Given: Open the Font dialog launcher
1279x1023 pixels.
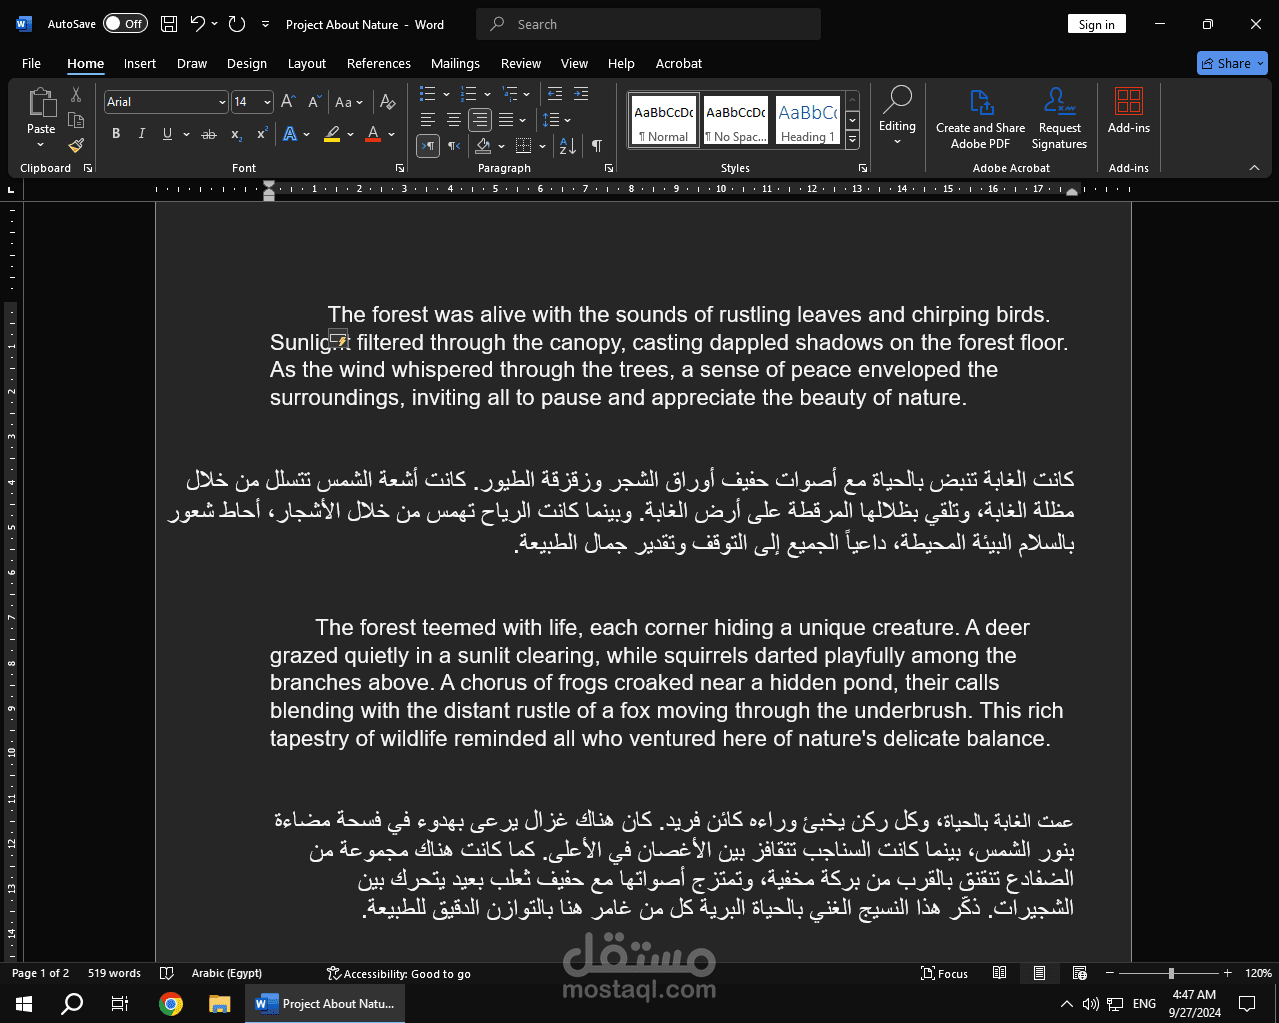Looking at the screenshot, I should click(400, 168).
